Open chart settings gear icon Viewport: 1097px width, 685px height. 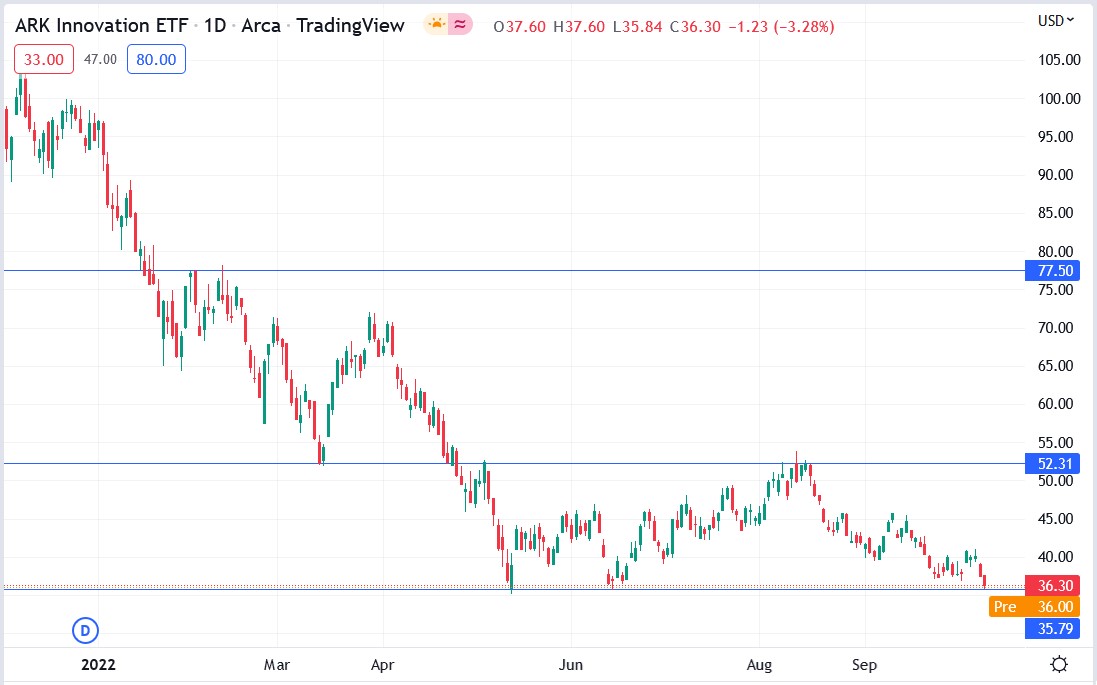(1059, 664)
